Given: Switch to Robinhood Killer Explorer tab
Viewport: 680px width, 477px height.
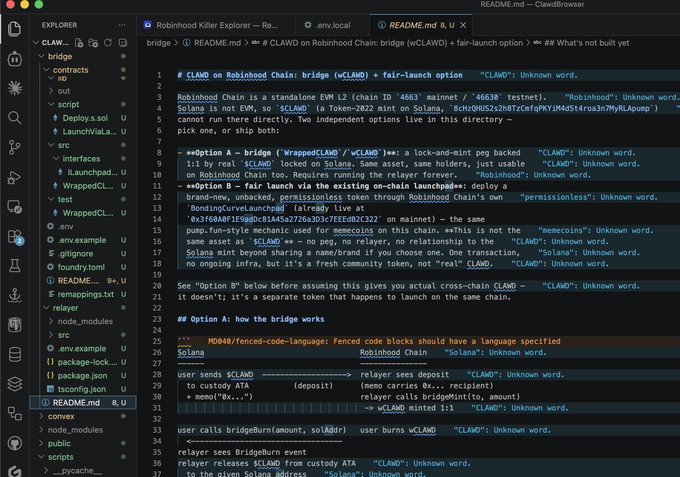Looking at the screenshot, I should point(216,25).
